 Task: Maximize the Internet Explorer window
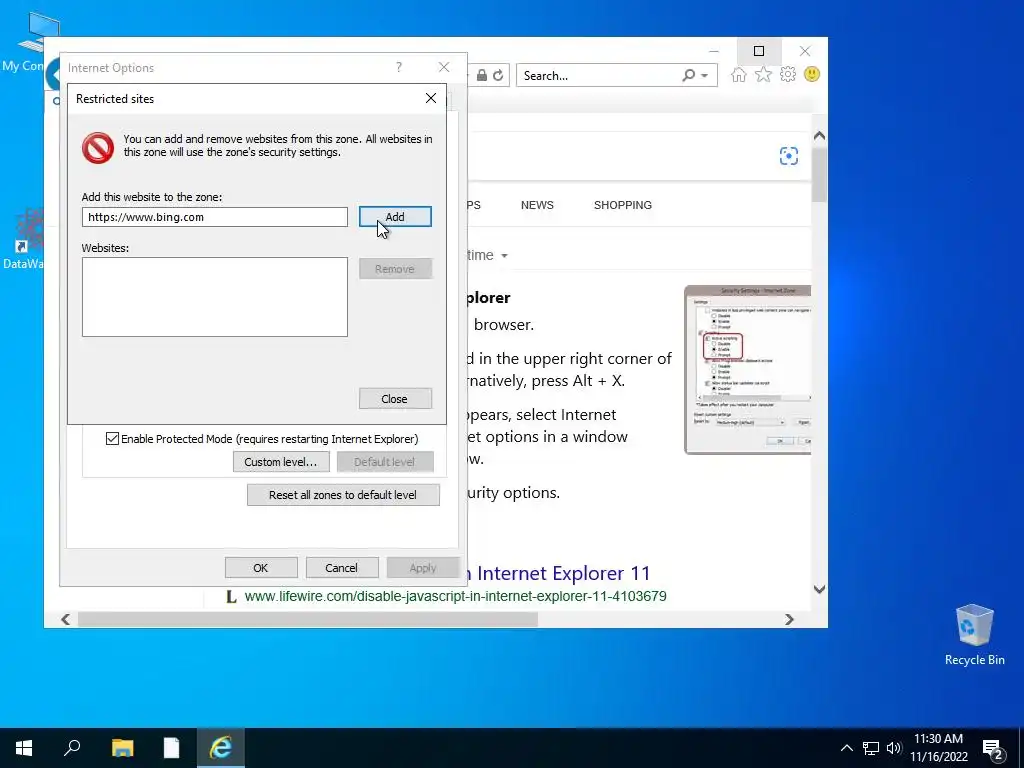click(759, 51)
